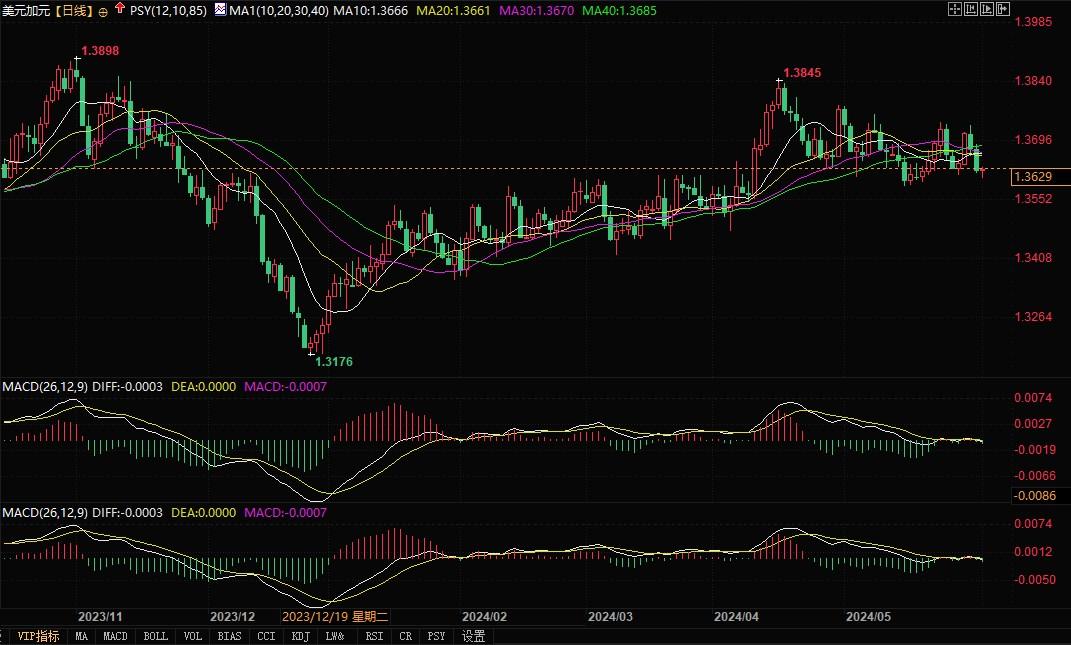Click the MA10:1.3666 value
The height and width of the screenshot is (645, 1071).
click(371, 11)
